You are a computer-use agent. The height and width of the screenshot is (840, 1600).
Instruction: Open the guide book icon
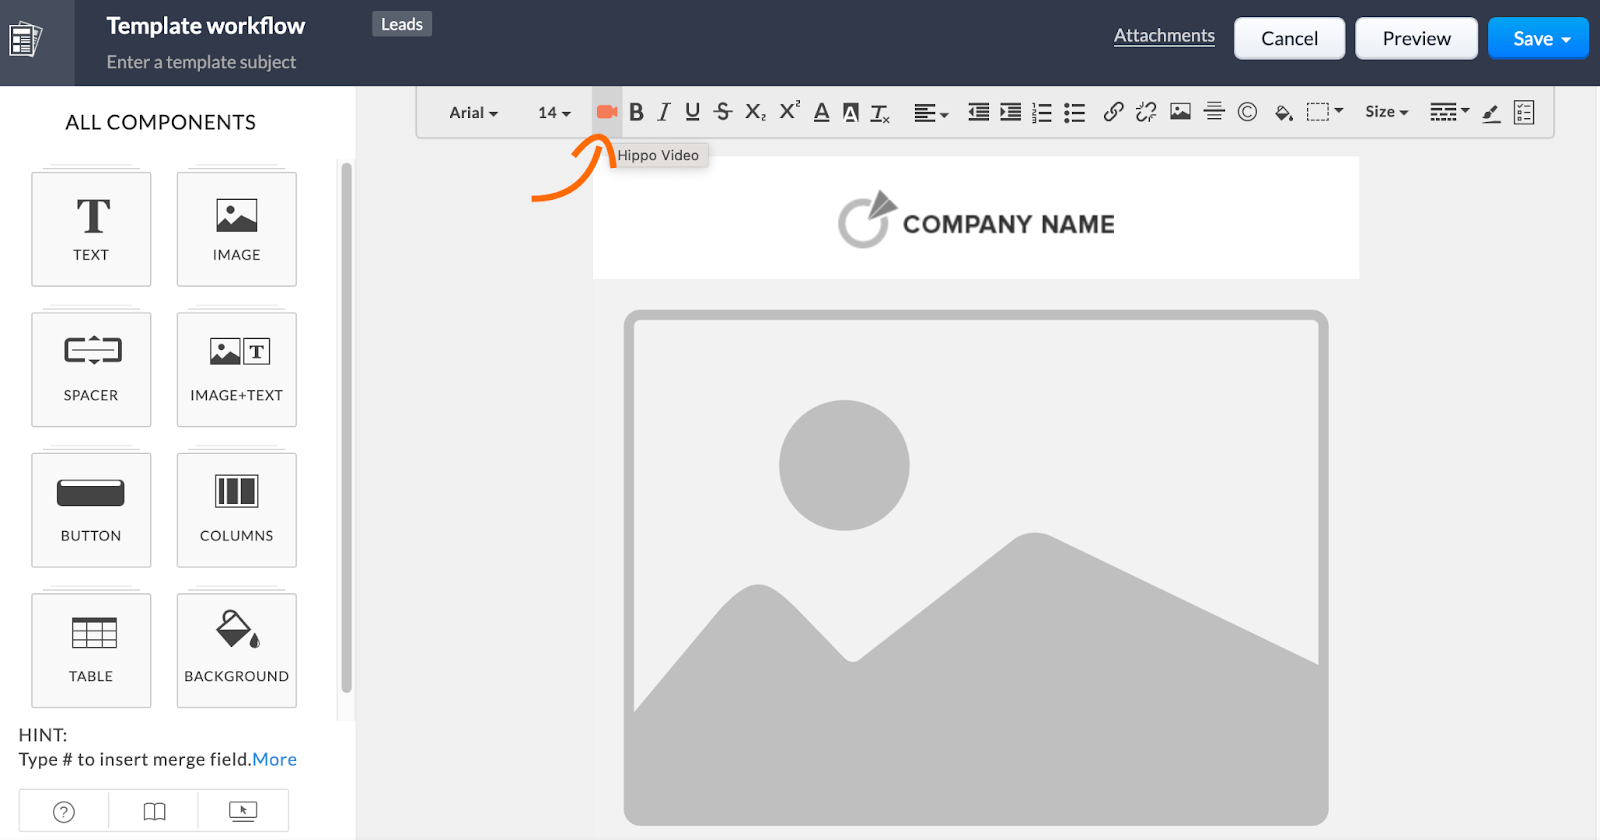tap(154, 811)
